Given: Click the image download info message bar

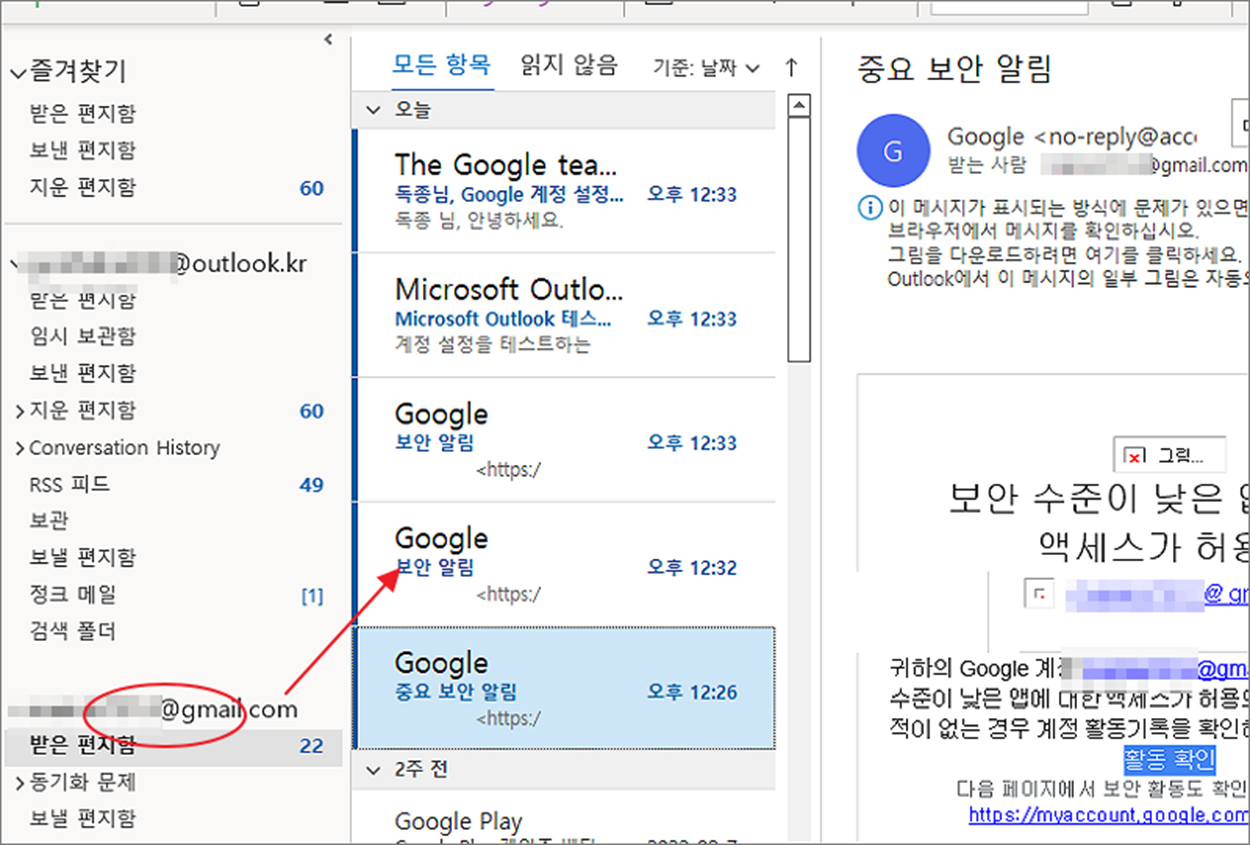Looking at the screenshot, I should (x=1055, y=244).
